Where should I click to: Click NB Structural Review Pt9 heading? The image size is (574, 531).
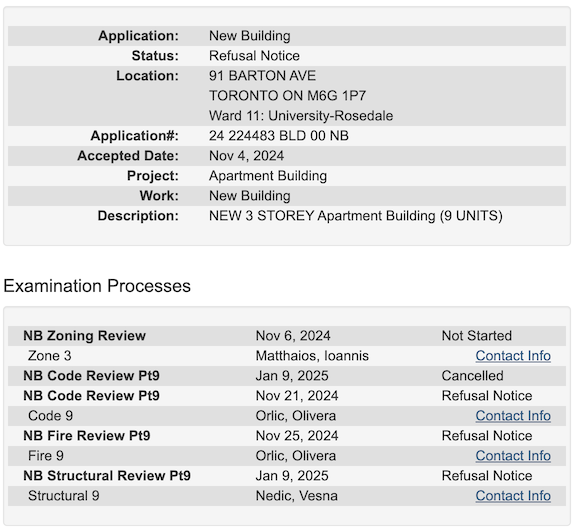[x=107, y=476]
